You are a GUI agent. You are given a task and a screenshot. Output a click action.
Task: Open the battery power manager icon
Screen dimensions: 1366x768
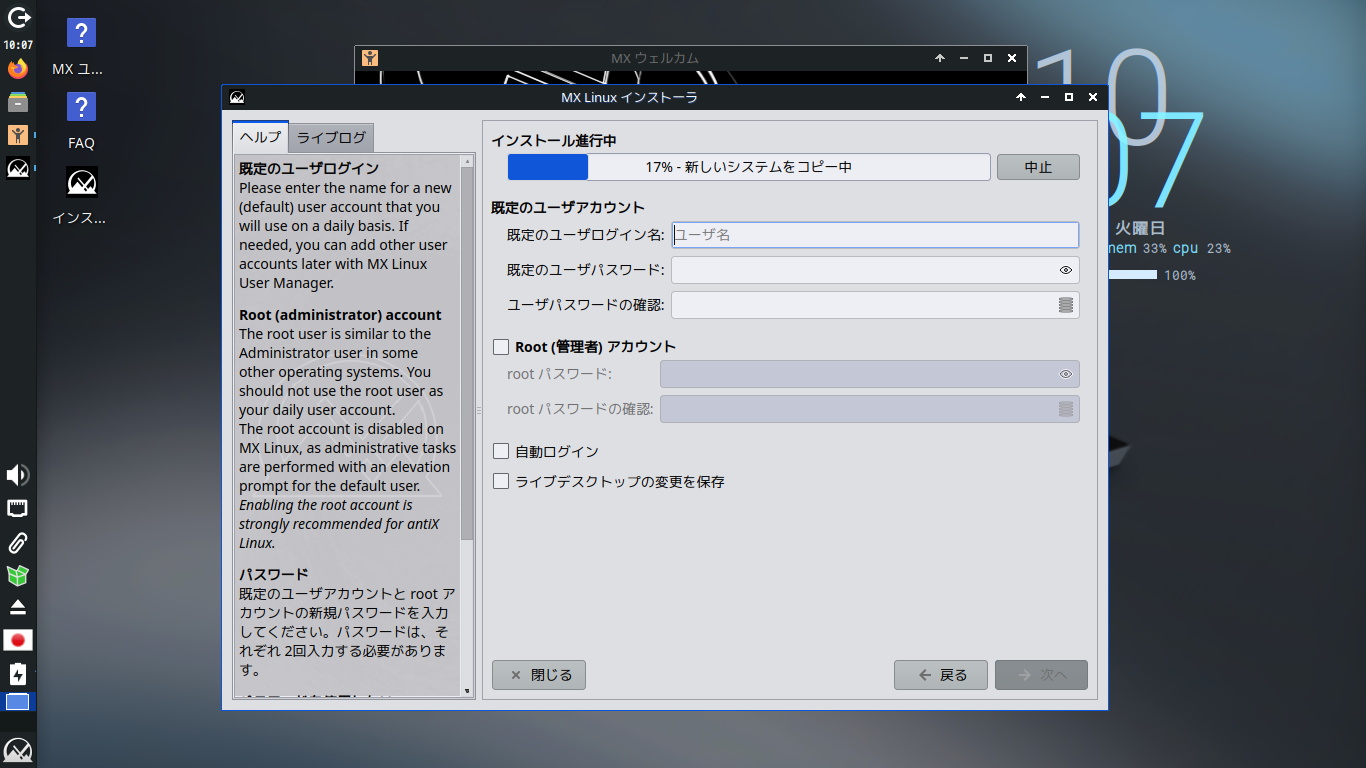[17, 673]
